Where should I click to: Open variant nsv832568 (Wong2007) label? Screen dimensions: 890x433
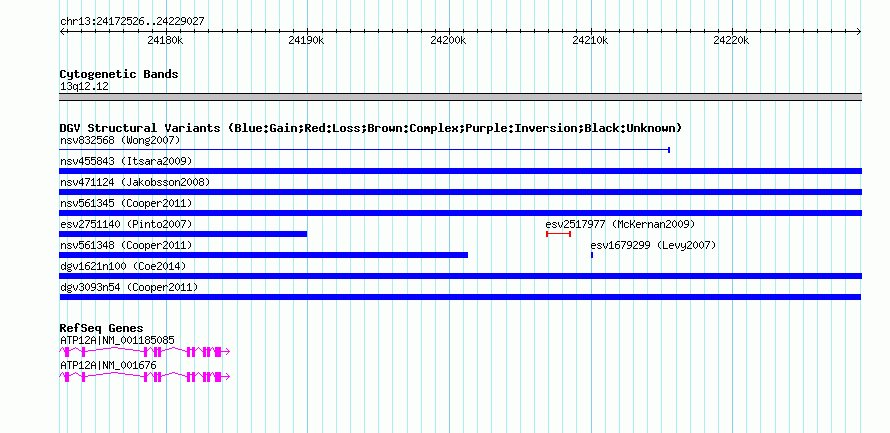[120, 140]
